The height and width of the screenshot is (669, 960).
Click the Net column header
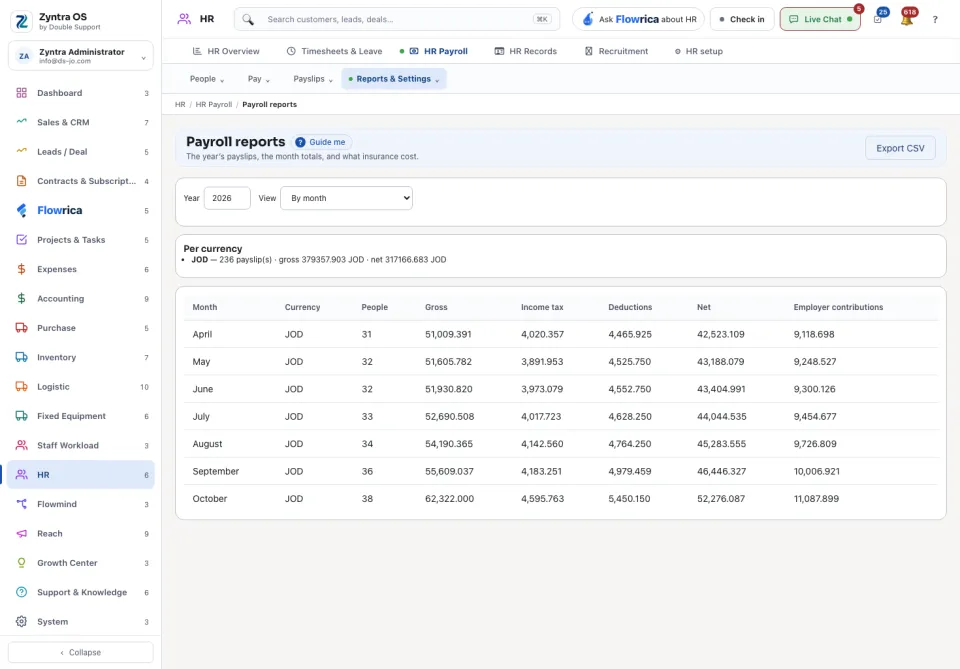(703, 307)
